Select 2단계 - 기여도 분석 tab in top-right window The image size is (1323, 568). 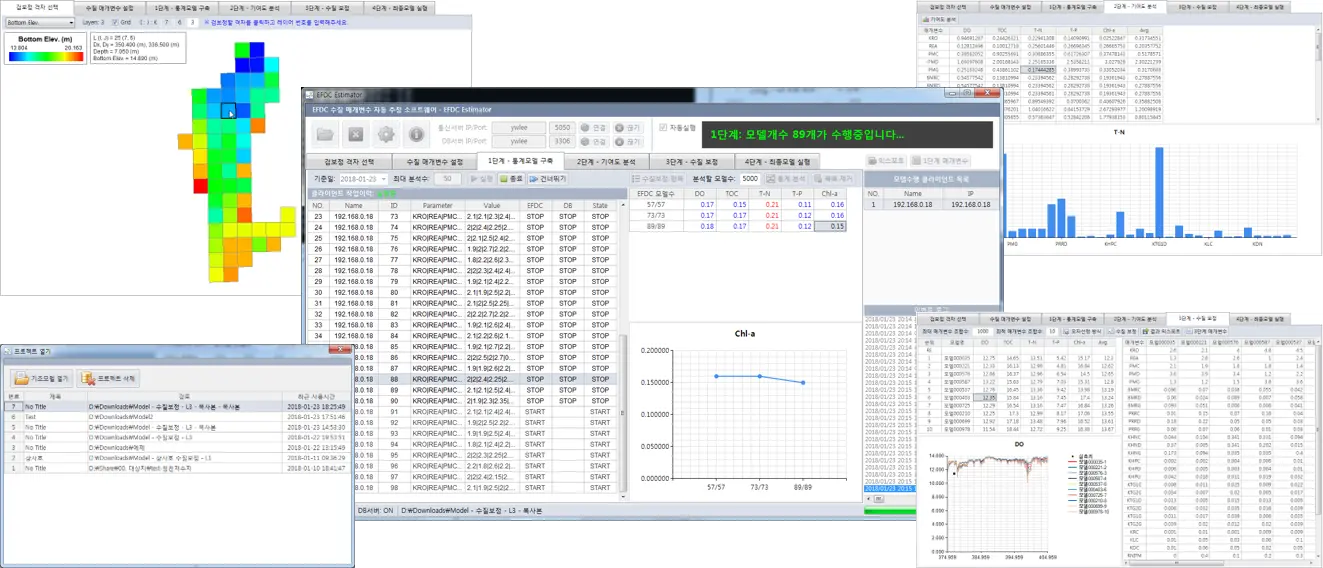1134,7
